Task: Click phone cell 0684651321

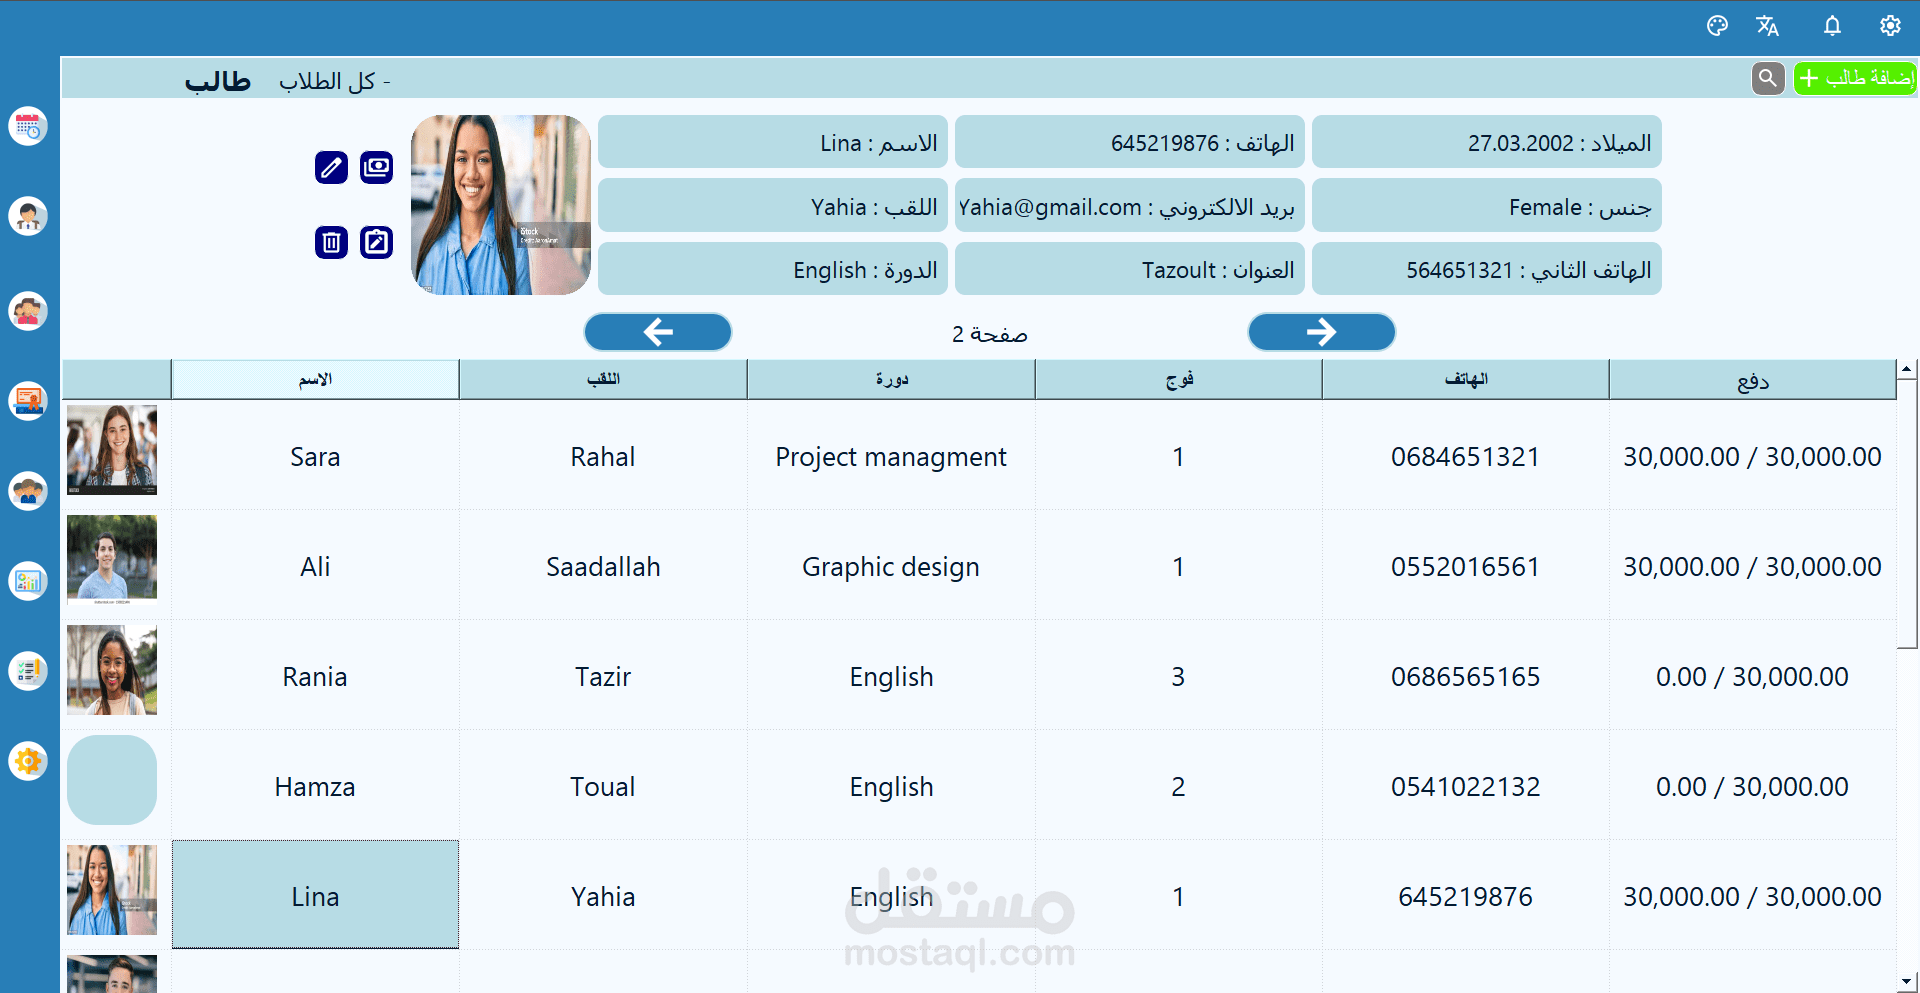Action: (1466, 456)
